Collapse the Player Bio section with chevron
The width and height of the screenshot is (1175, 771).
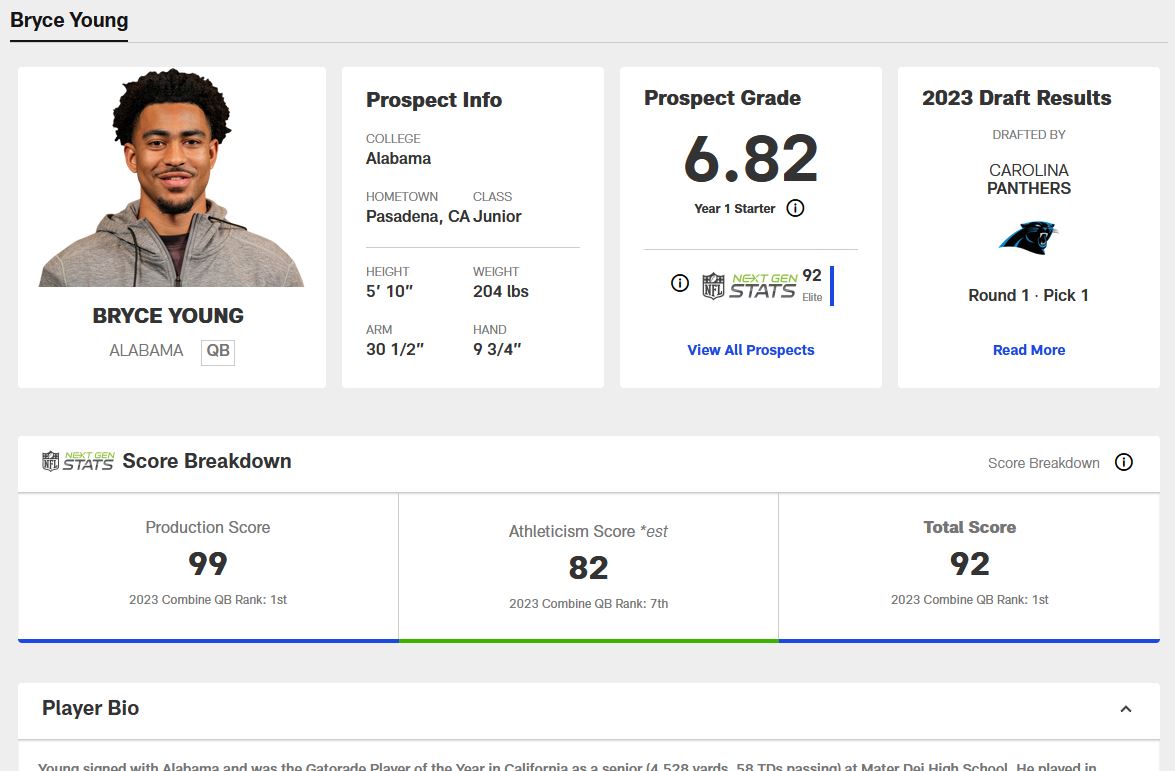point(1125,709)
